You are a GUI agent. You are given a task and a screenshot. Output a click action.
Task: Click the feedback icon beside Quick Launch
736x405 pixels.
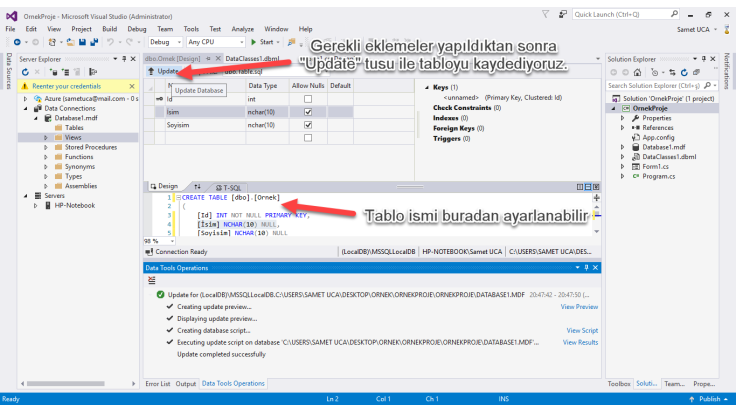point(562,15)
